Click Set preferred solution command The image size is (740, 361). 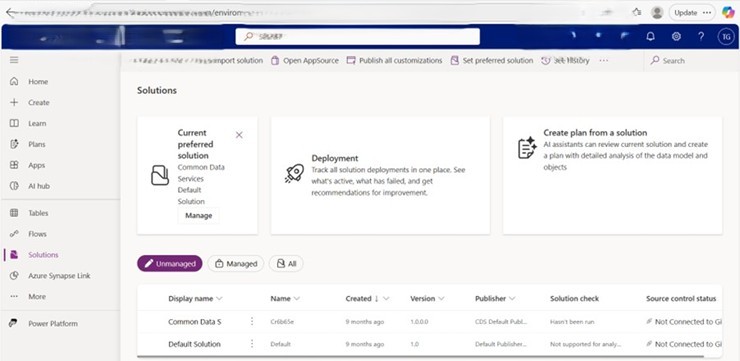[492, 60]
